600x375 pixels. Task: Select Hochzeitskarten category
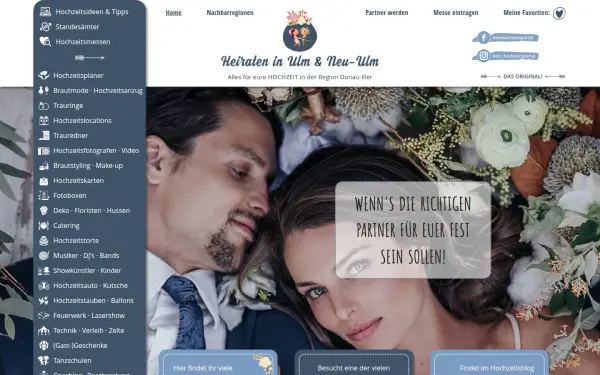pyautogui.click(x=78, y=181)
